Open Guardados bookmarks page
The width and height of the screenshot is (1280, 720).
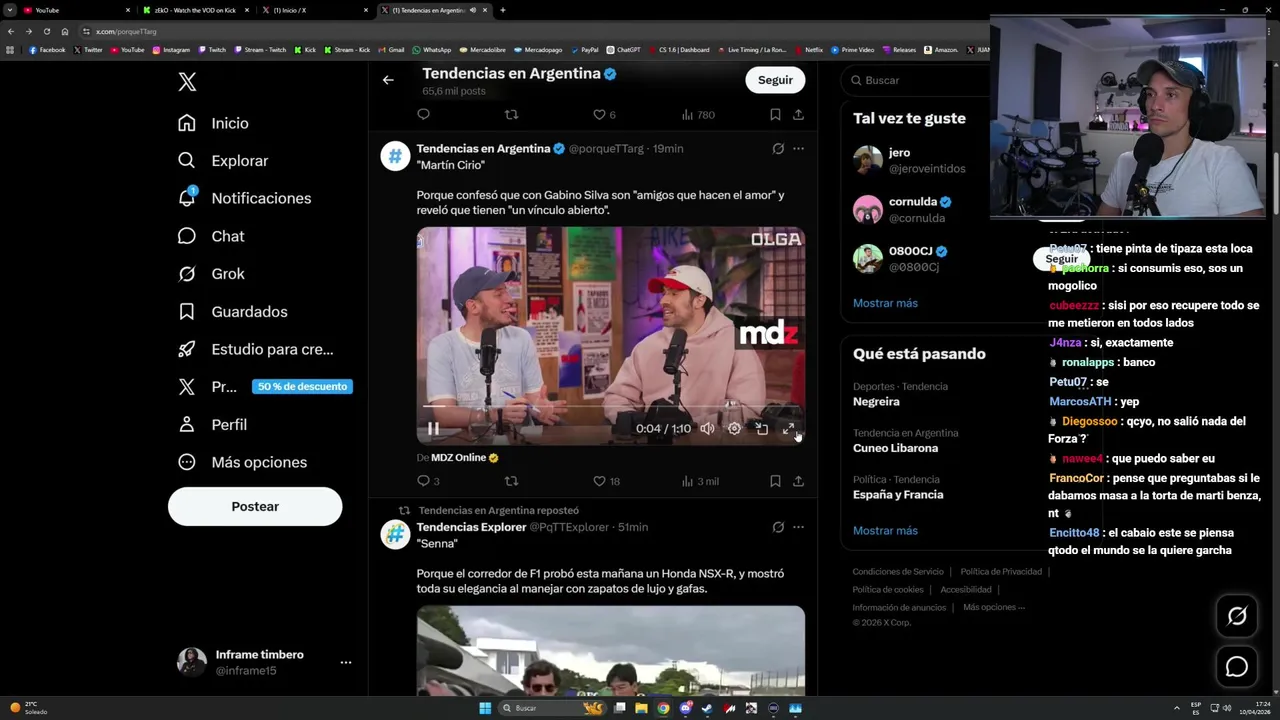(x=232, y=312)
